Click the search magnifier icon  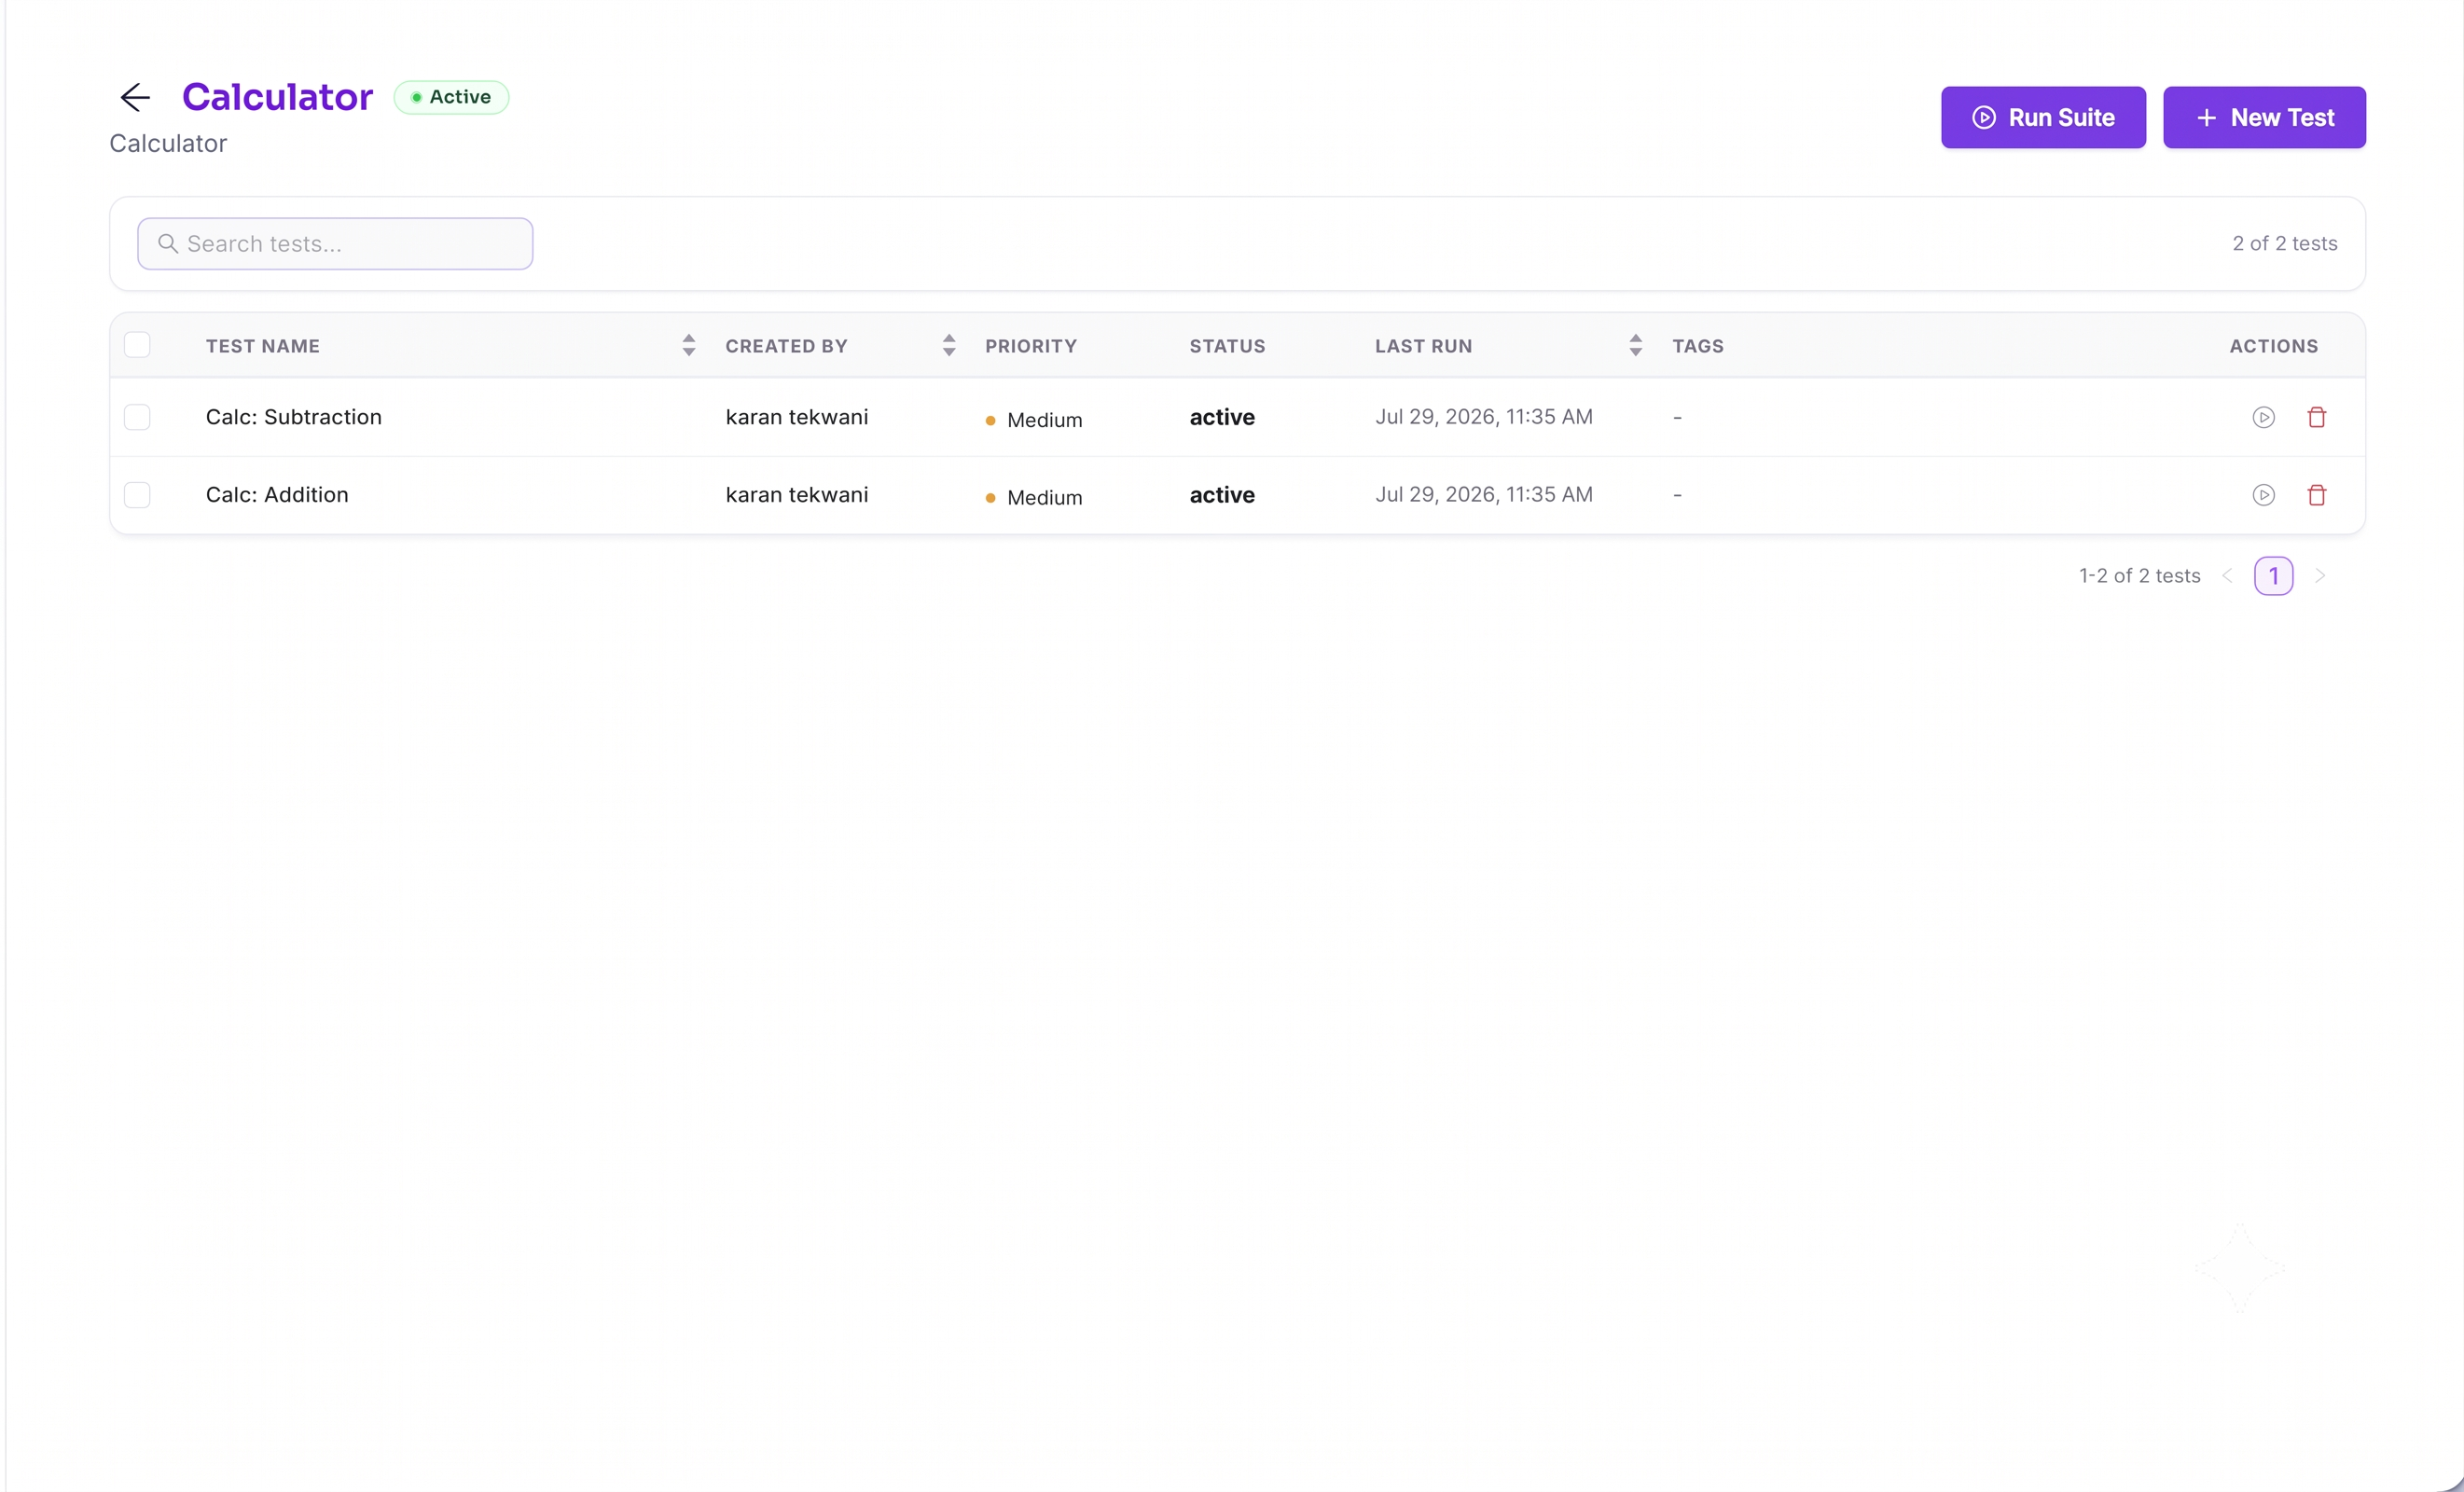pos(168,244)
